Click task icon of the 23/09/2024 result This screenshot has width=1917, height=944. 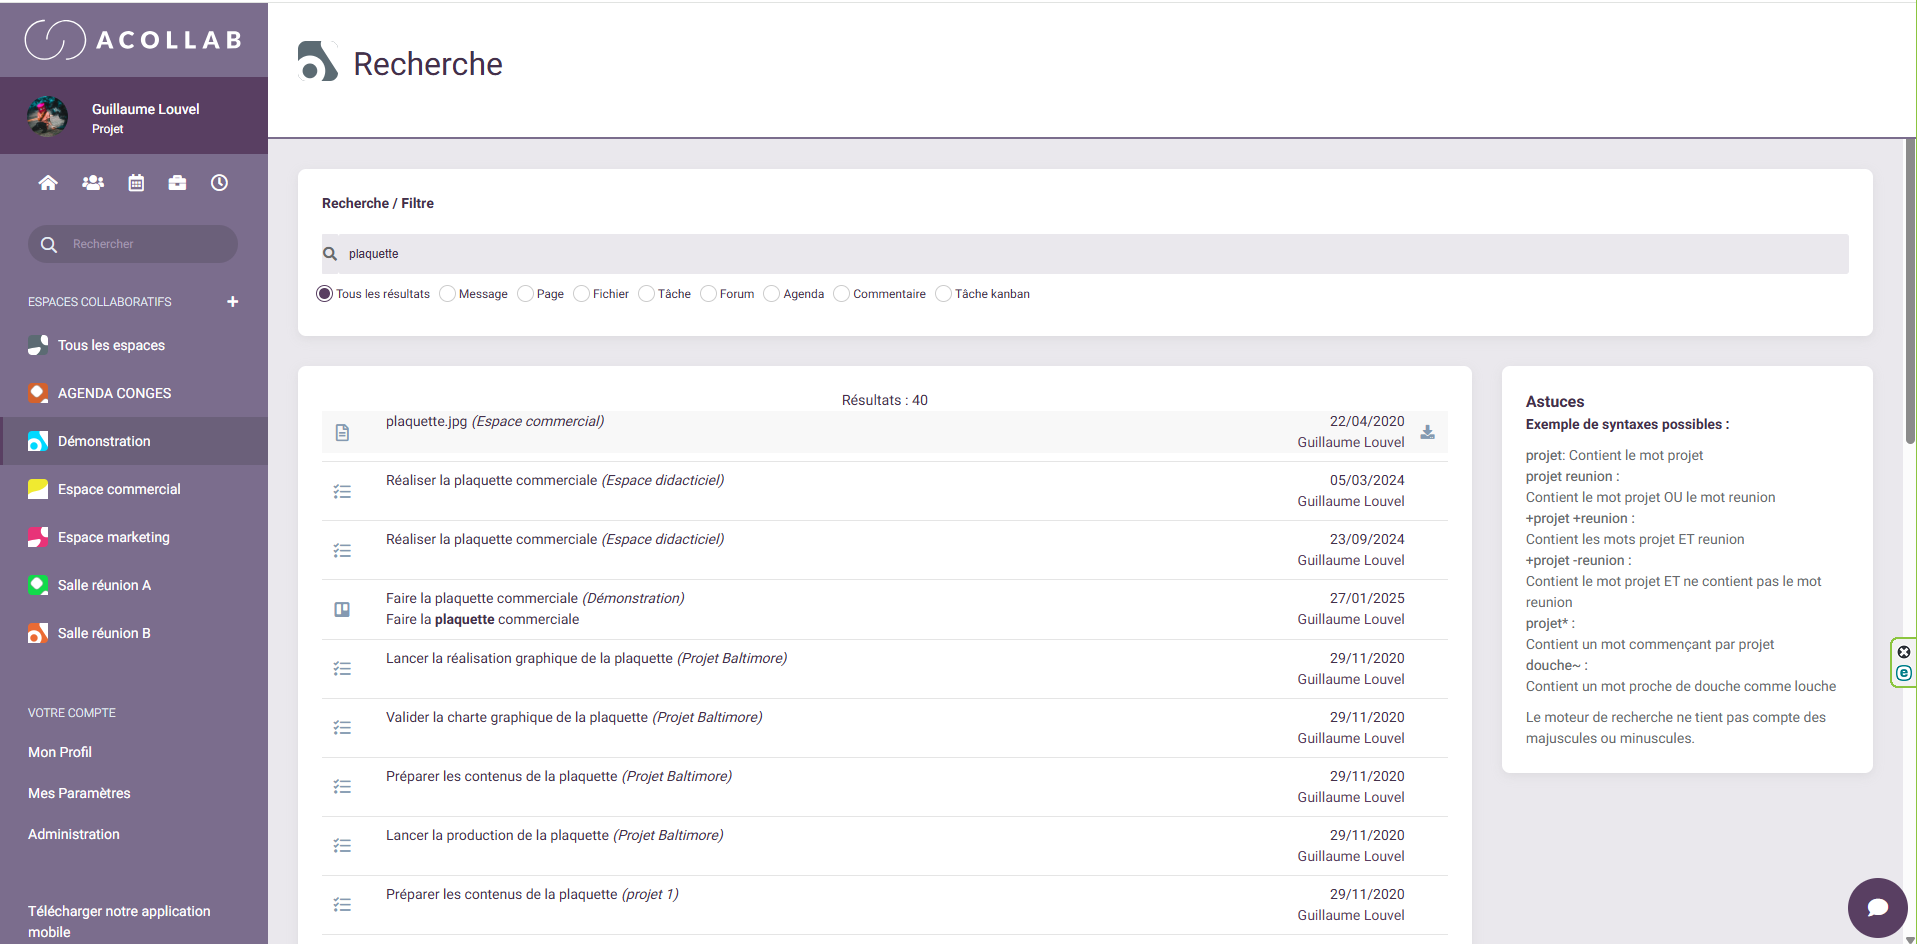point(342,550)
